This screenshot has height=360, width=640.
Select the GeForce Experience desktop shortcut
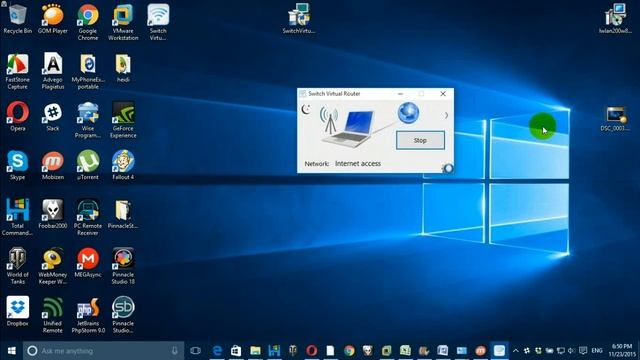123,120
